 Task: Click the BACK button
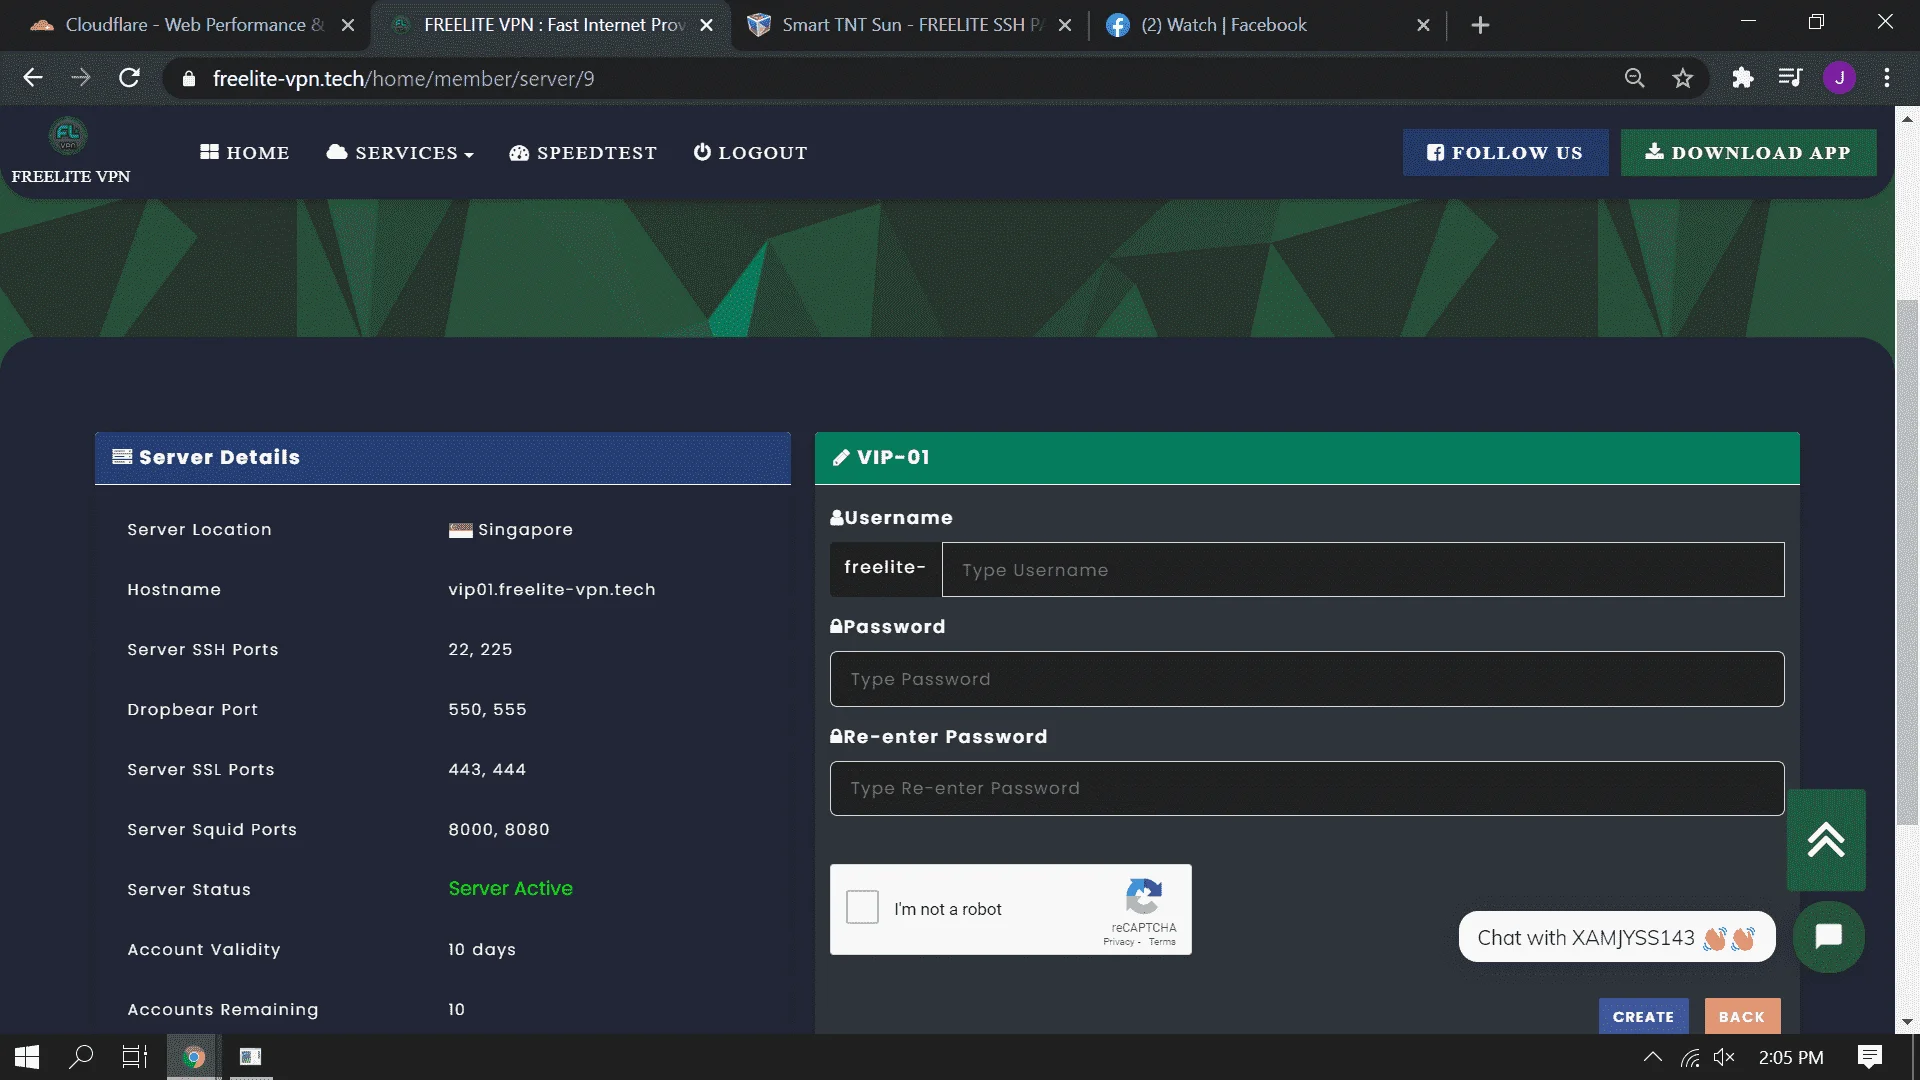point(1742,1016)
